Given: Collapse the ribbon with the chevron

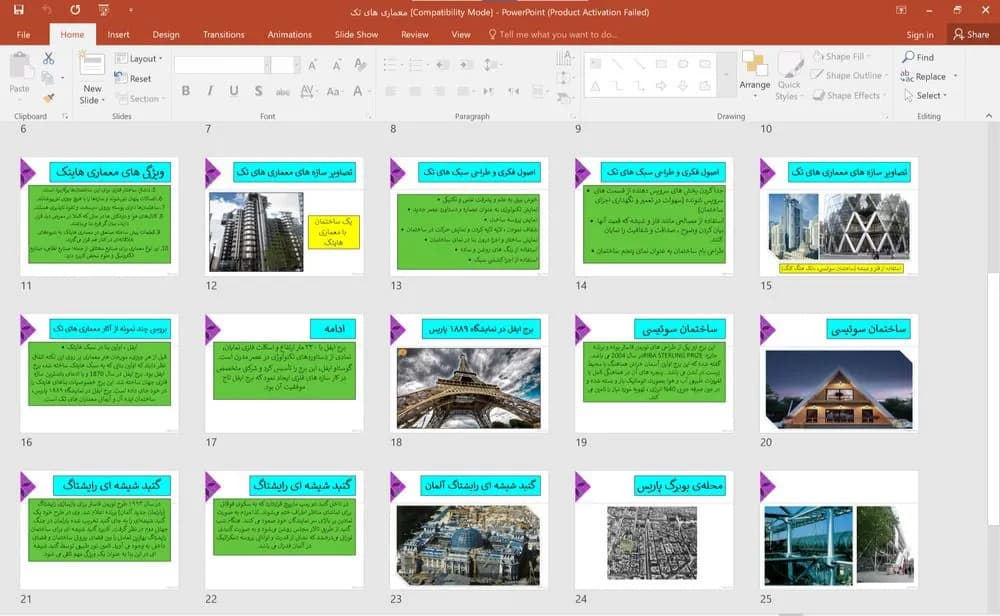Looking at the screenshot, I should pyautogui.click(x=989, y=116).
